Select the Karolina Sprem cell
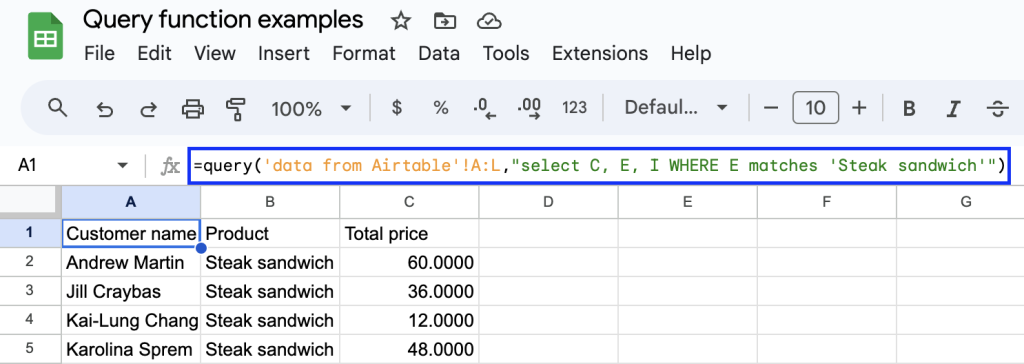1024x364 pixels. pyautogui.click(x=131, y=350)
